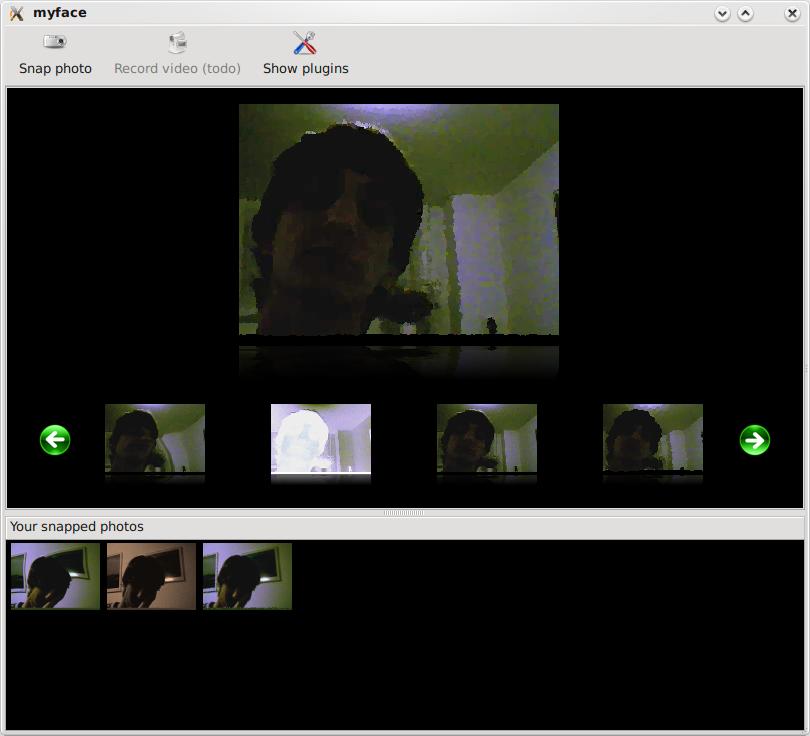Select the fourth effect preview thumbnail
Screen dimensions: 810x736
tap(653, 439)
